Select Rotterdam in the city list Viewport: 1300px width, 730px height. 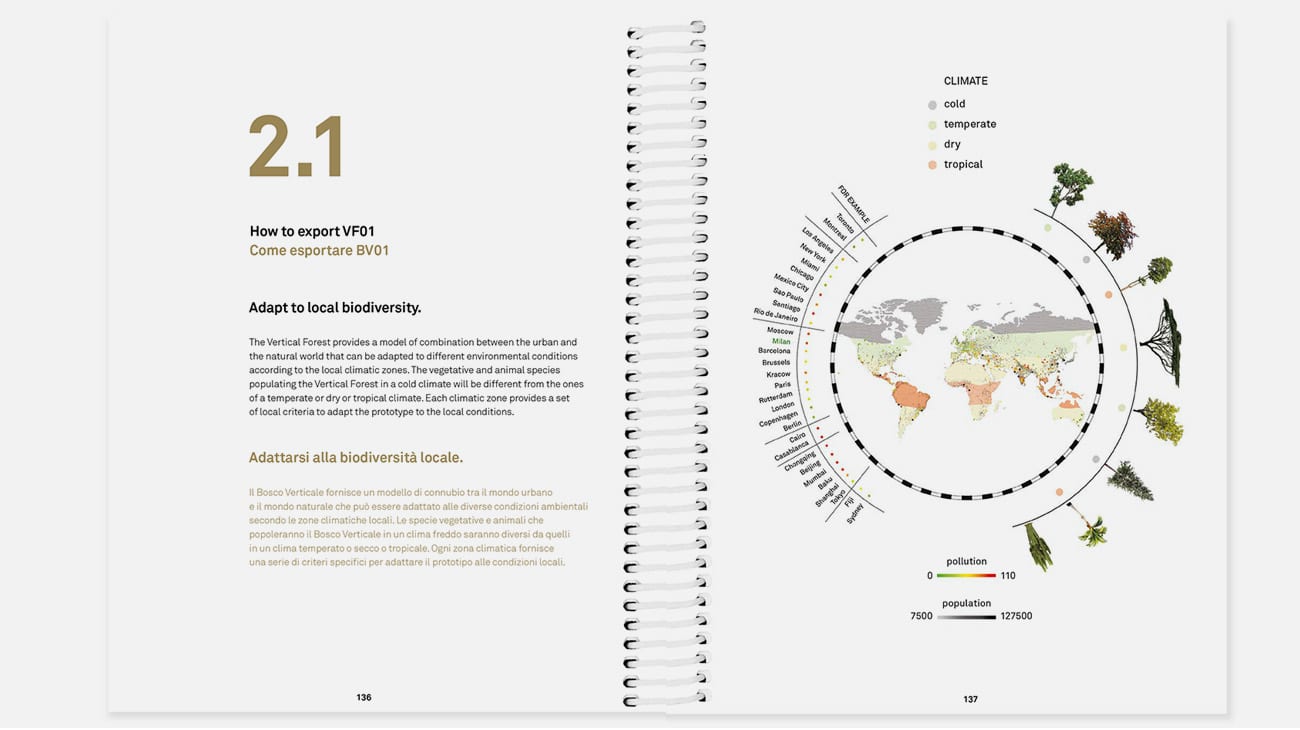coord(776,396)
